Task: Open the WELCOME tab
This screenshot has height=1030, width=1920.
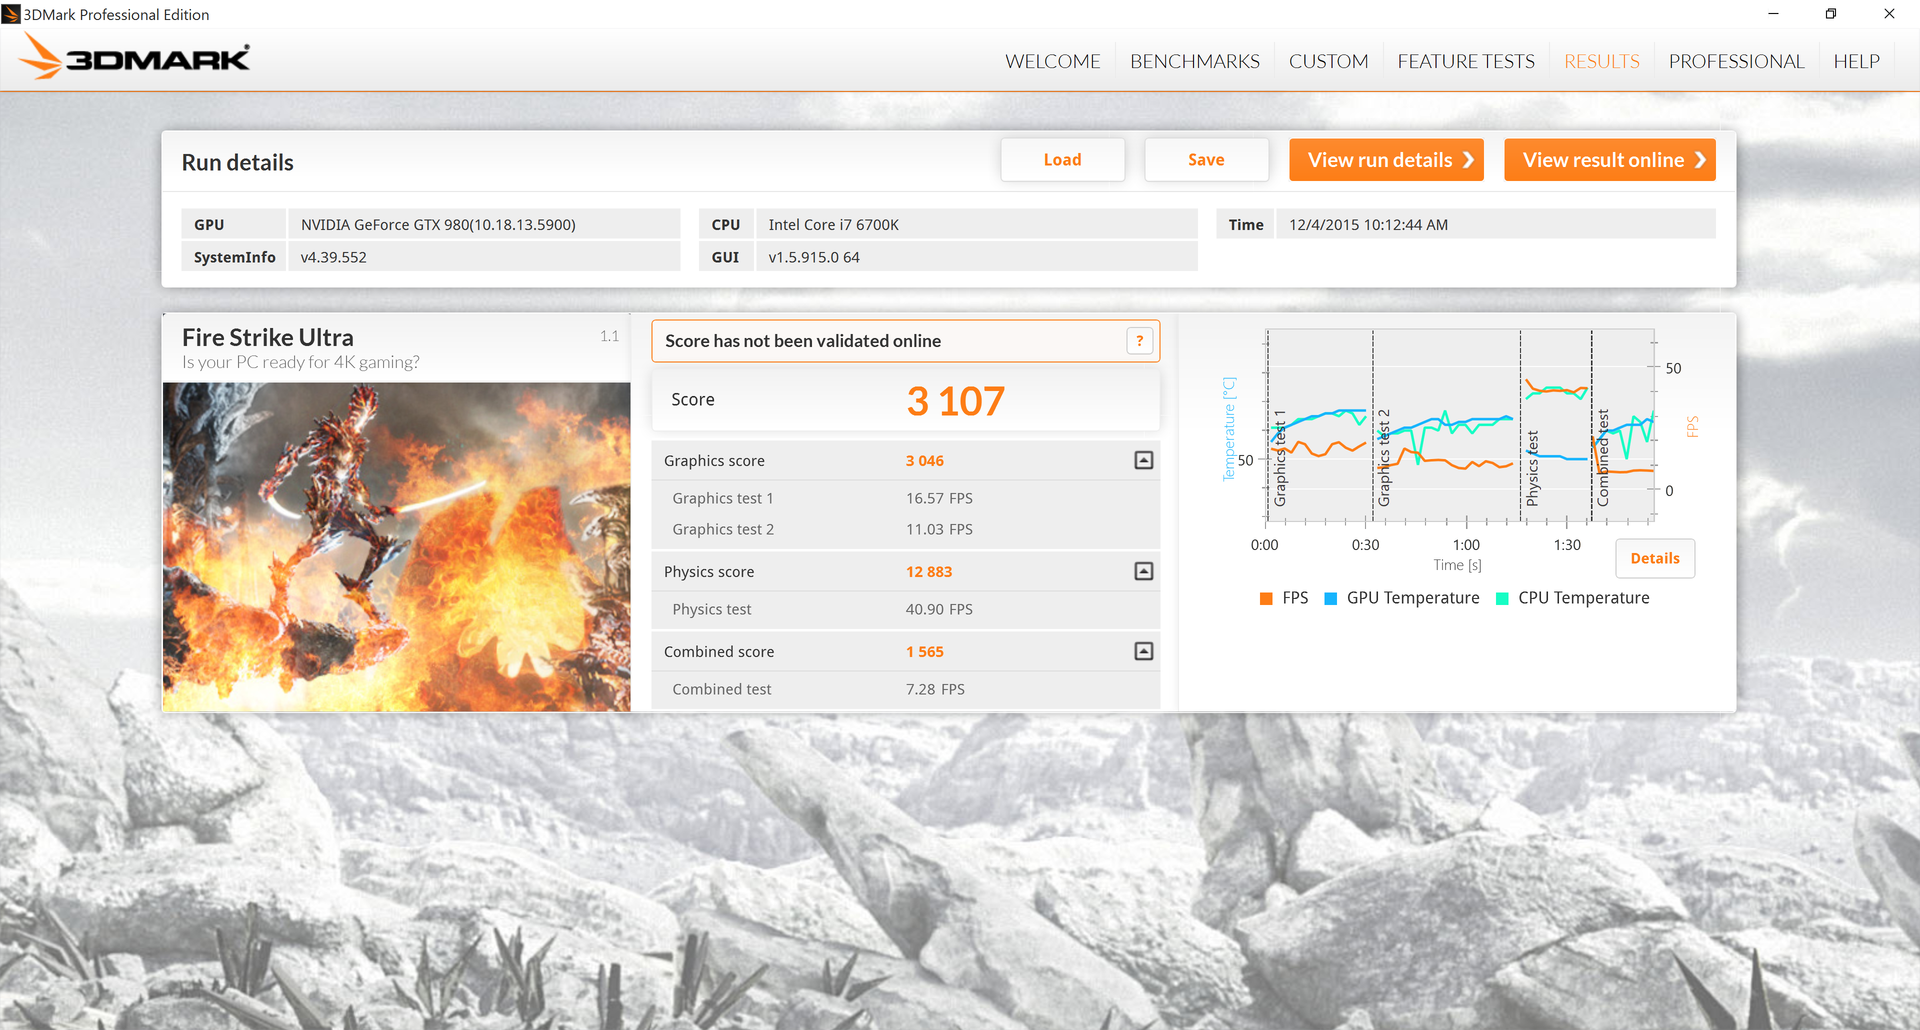Action: (x=1052, y=61)
